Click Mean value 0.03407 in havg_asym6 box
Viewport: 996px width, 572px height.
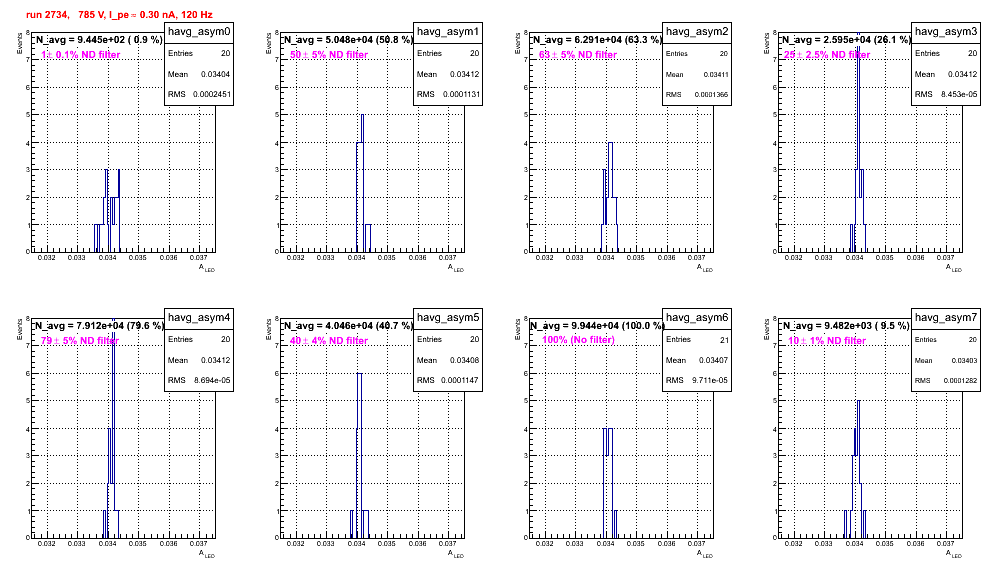click(713, 360)
